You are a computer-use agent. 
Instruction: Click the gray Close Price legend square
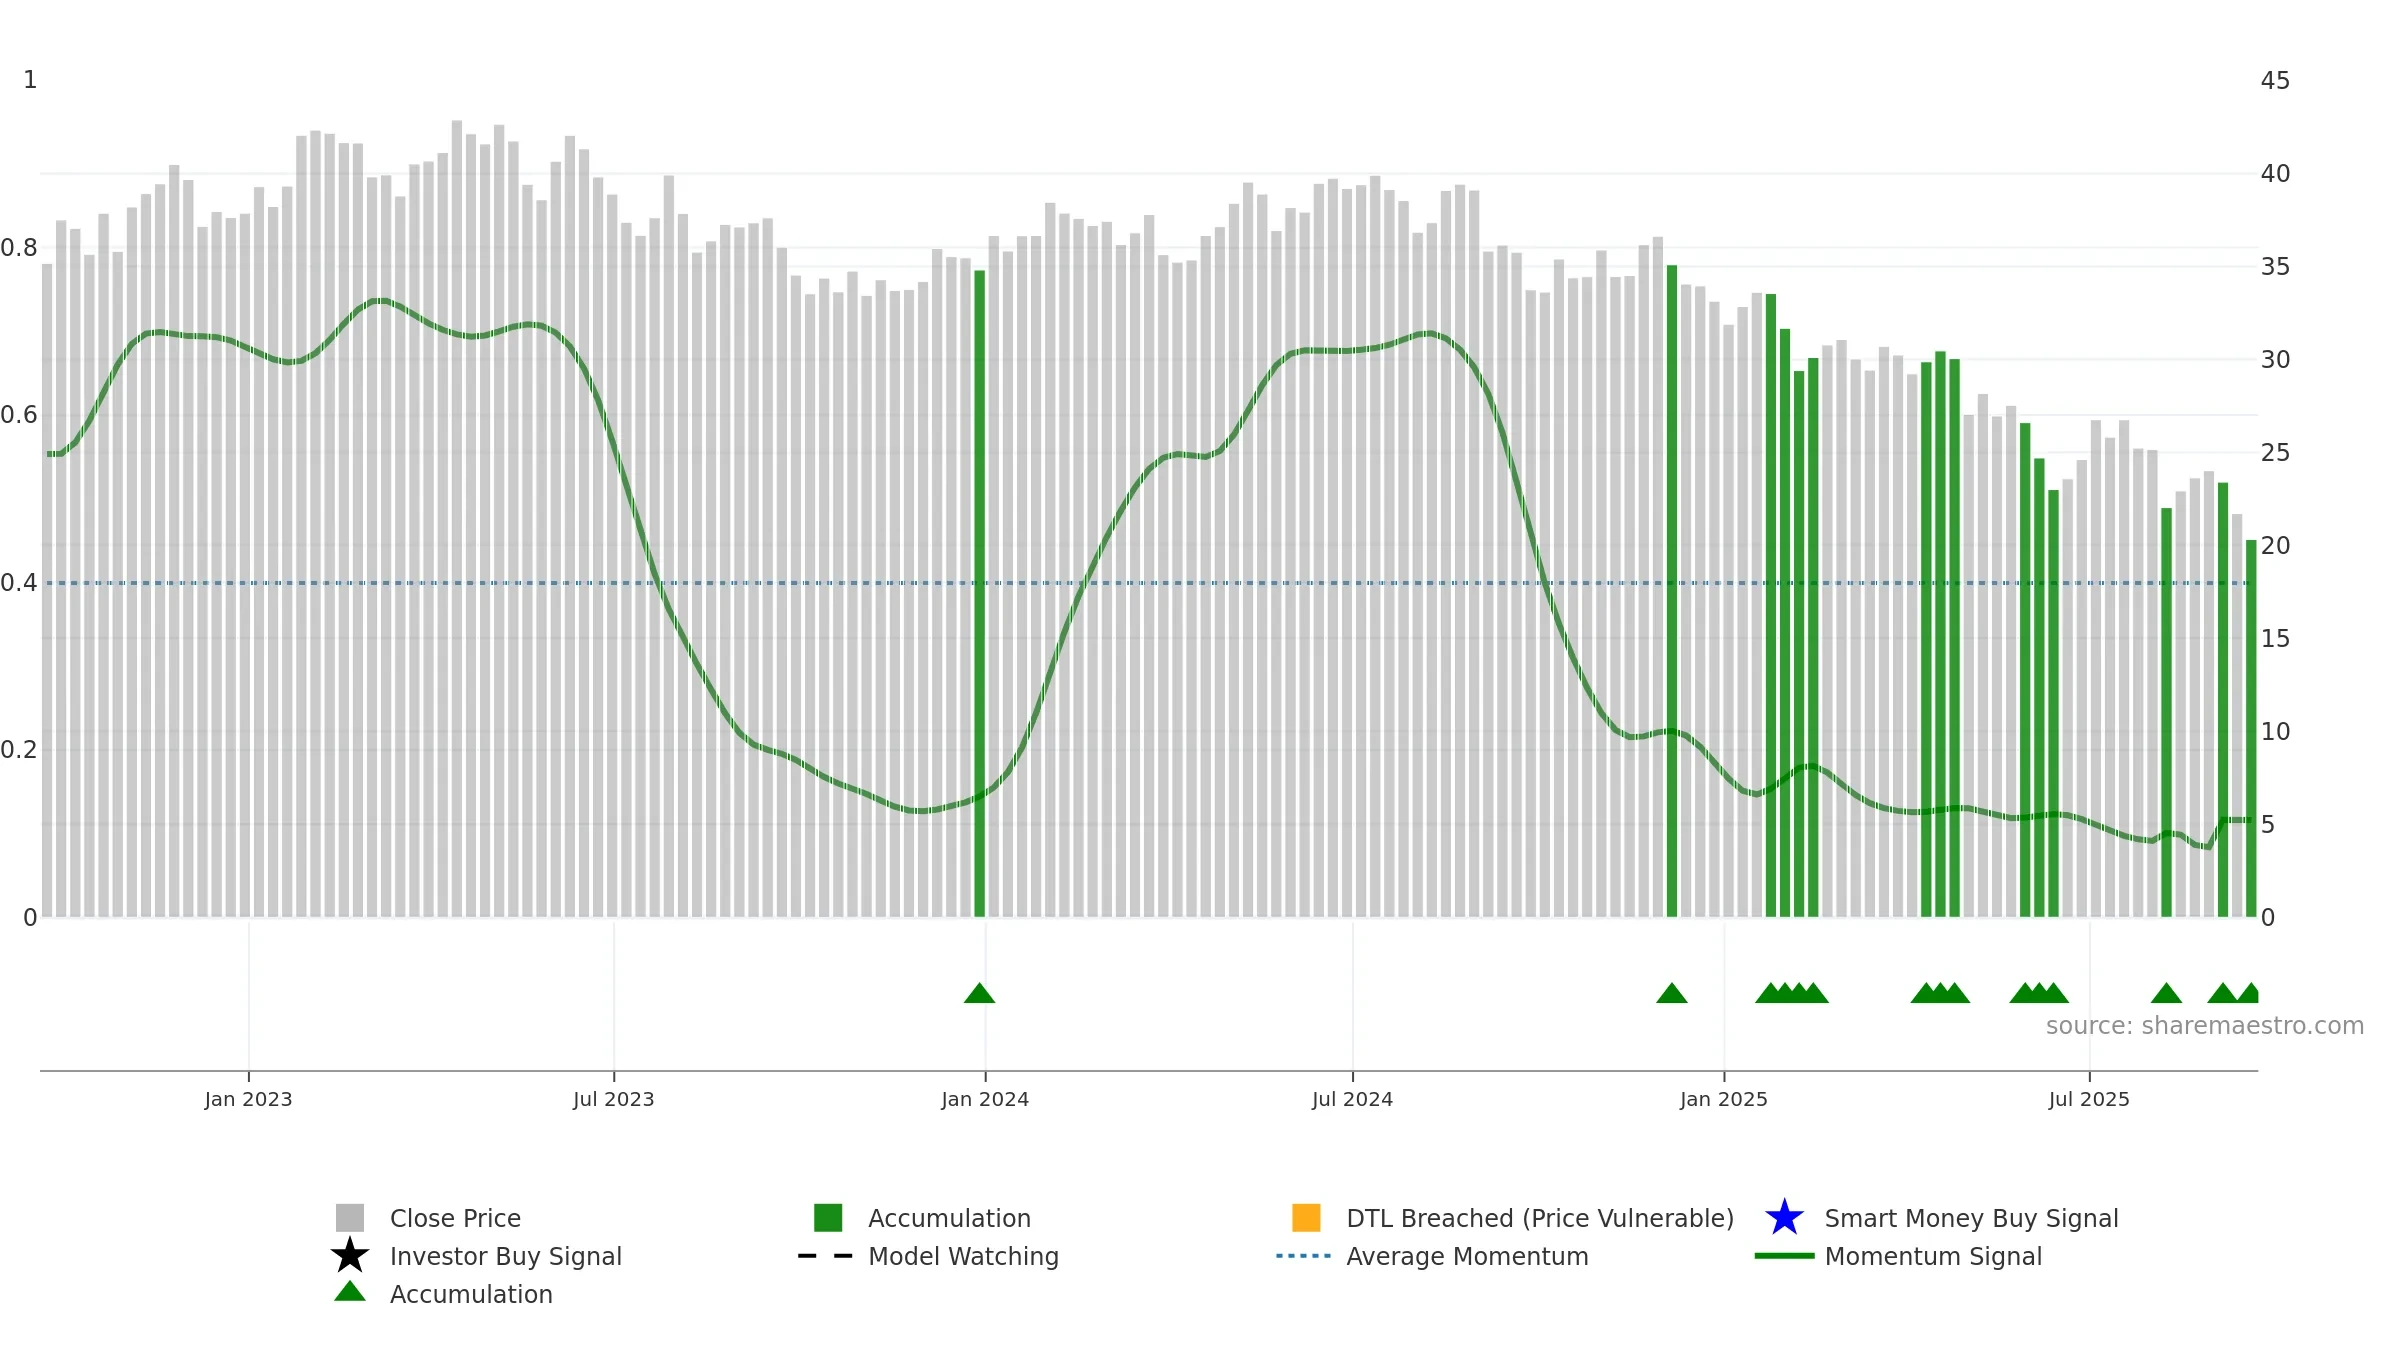(350, 1217)
